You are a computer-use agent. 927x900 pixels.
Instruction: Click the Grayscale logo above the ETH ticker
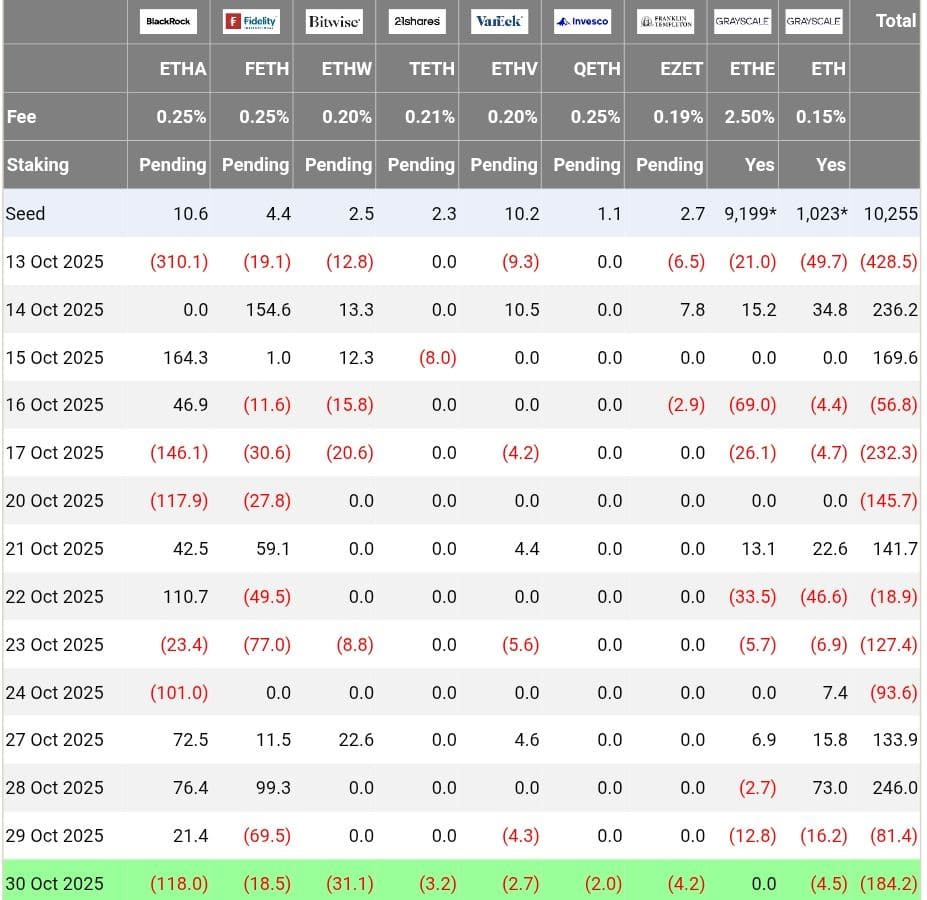(813, 21)
